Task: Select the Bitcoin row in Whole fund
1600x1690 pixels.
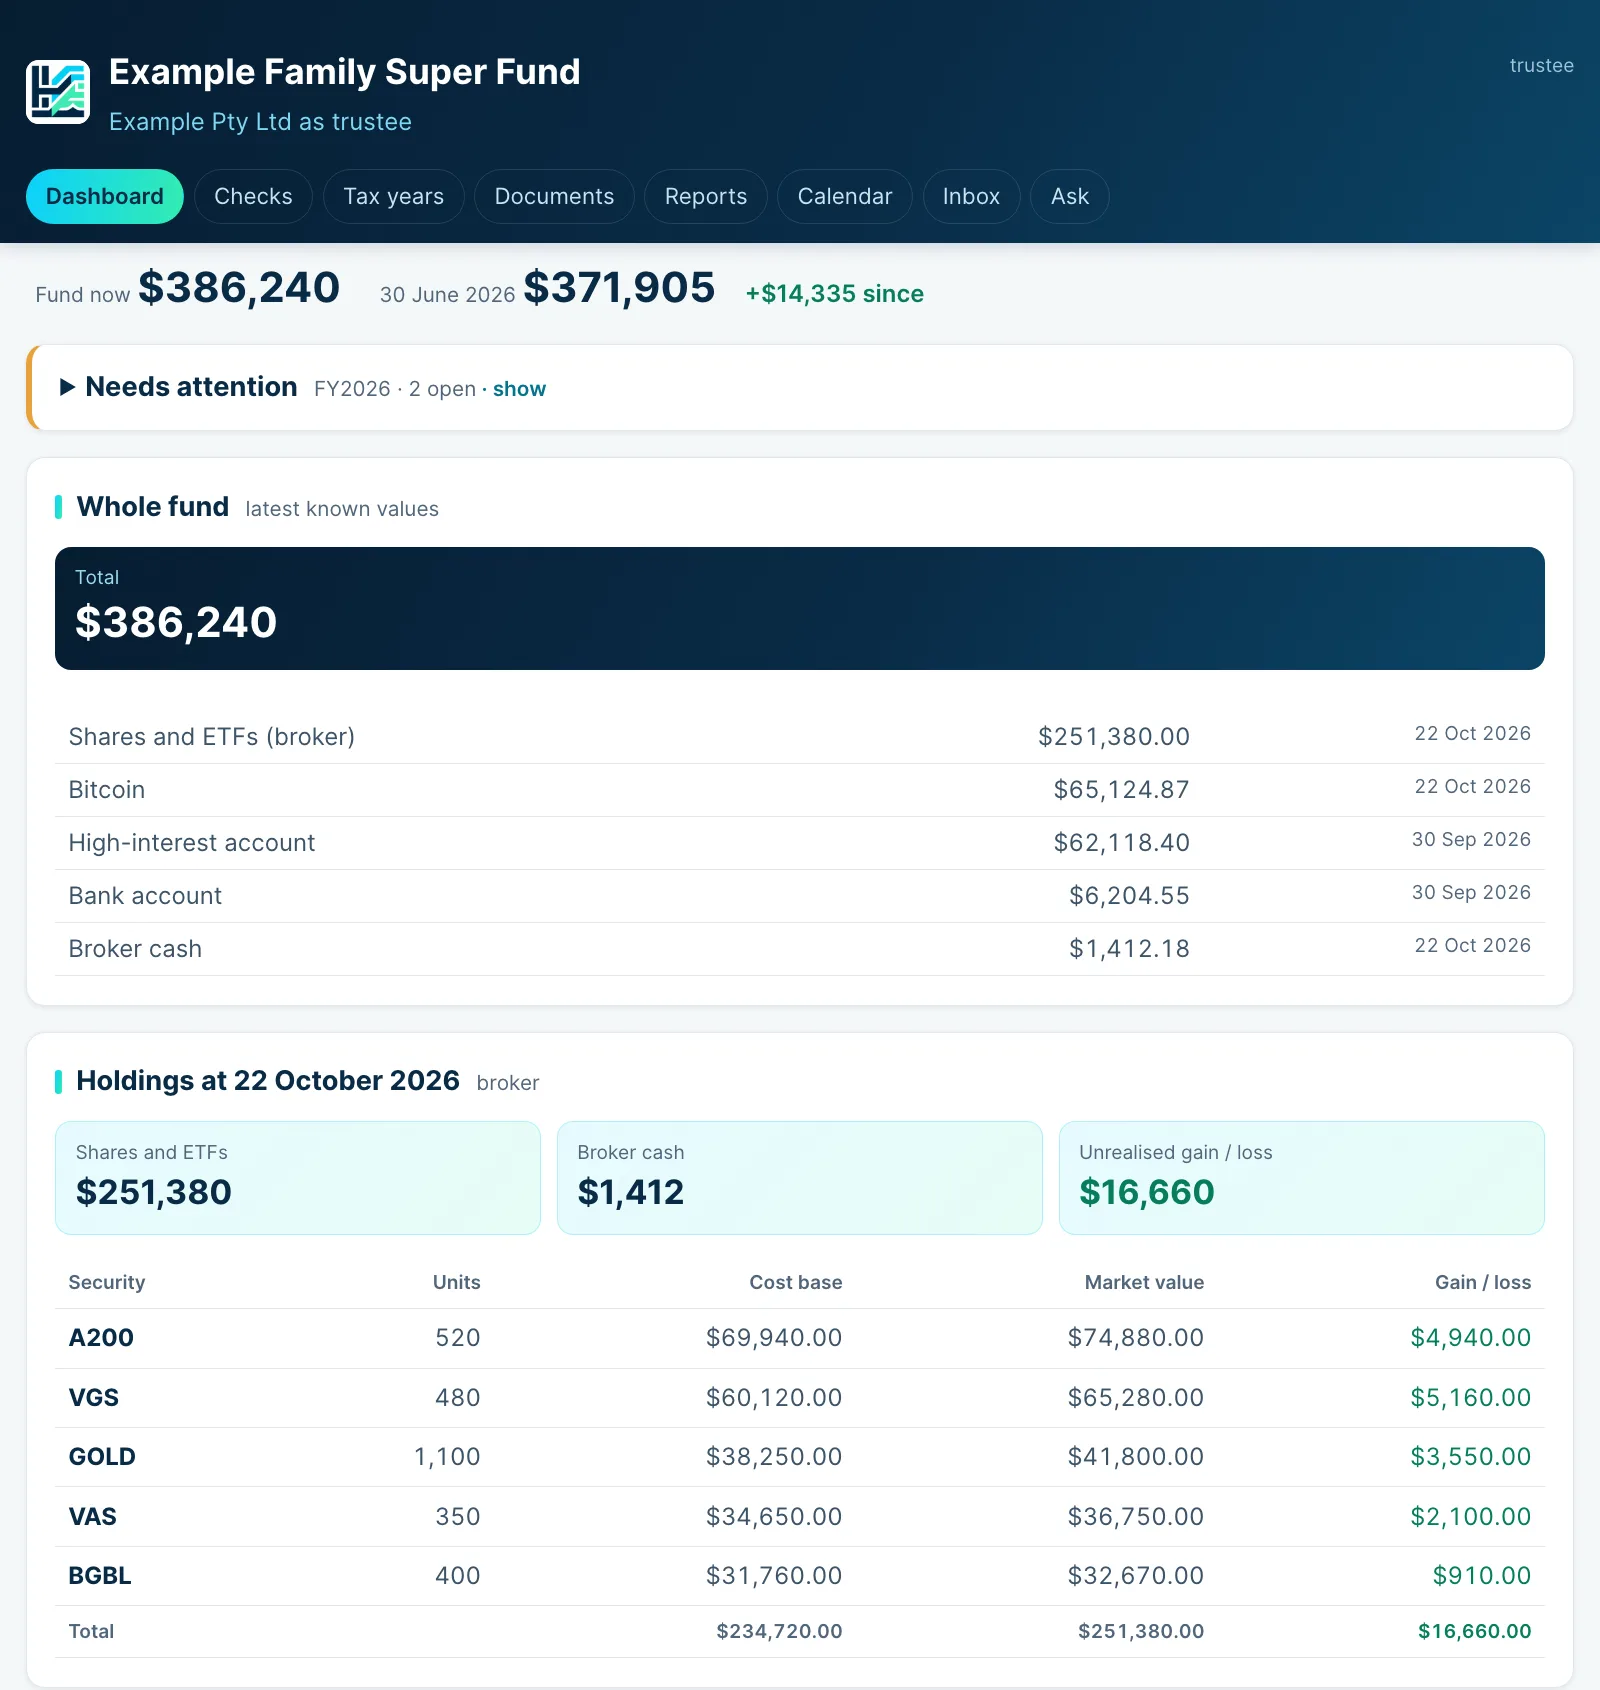Action: tap(800, 790)
